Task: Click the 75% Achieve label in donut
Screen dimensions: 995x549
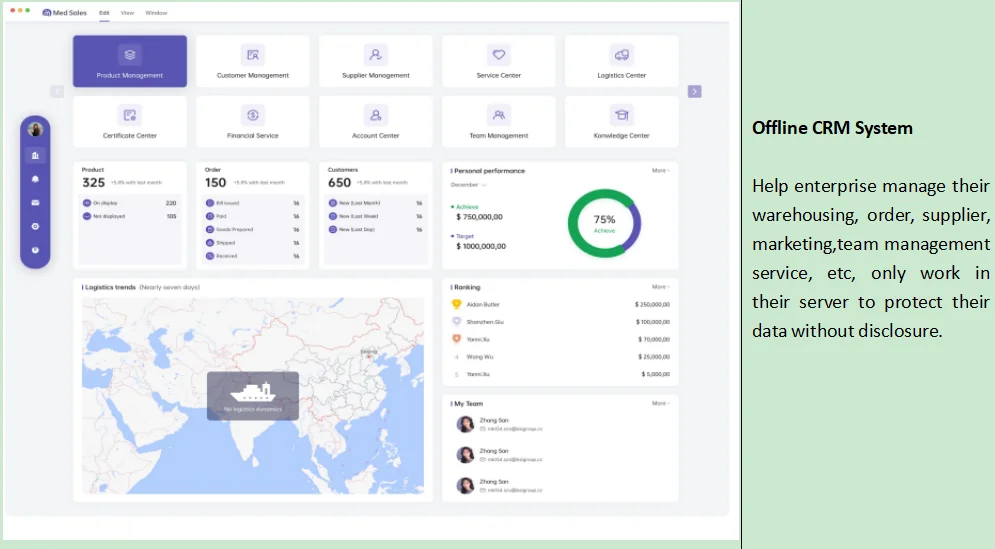Action: pos(604,223)
